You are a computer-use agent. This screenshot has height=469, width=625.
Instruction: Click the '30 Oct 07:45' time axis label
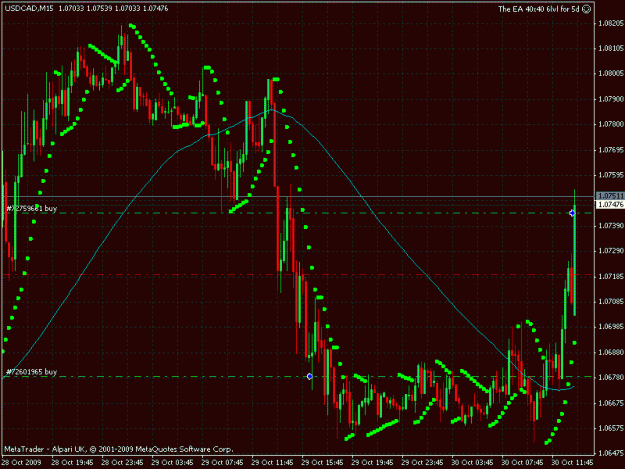tap(522, 462)
